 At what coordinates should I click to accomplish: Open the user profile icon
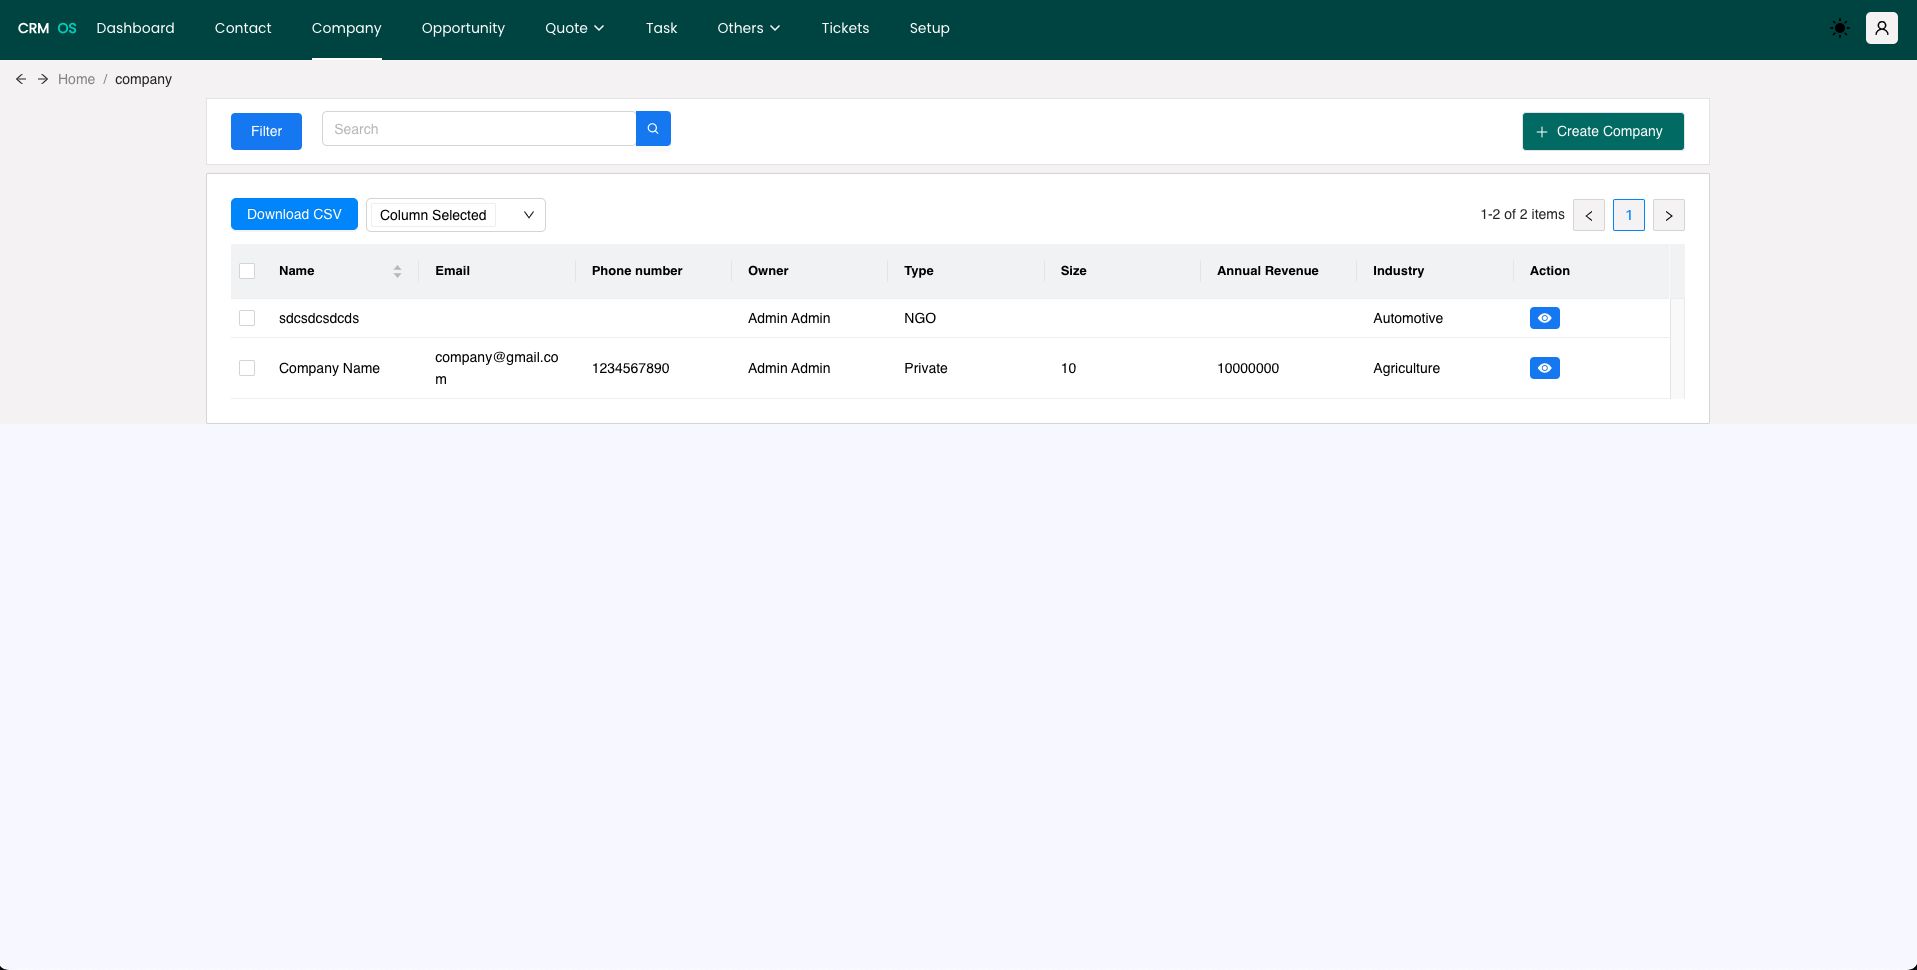click(x=1881, y=28)
